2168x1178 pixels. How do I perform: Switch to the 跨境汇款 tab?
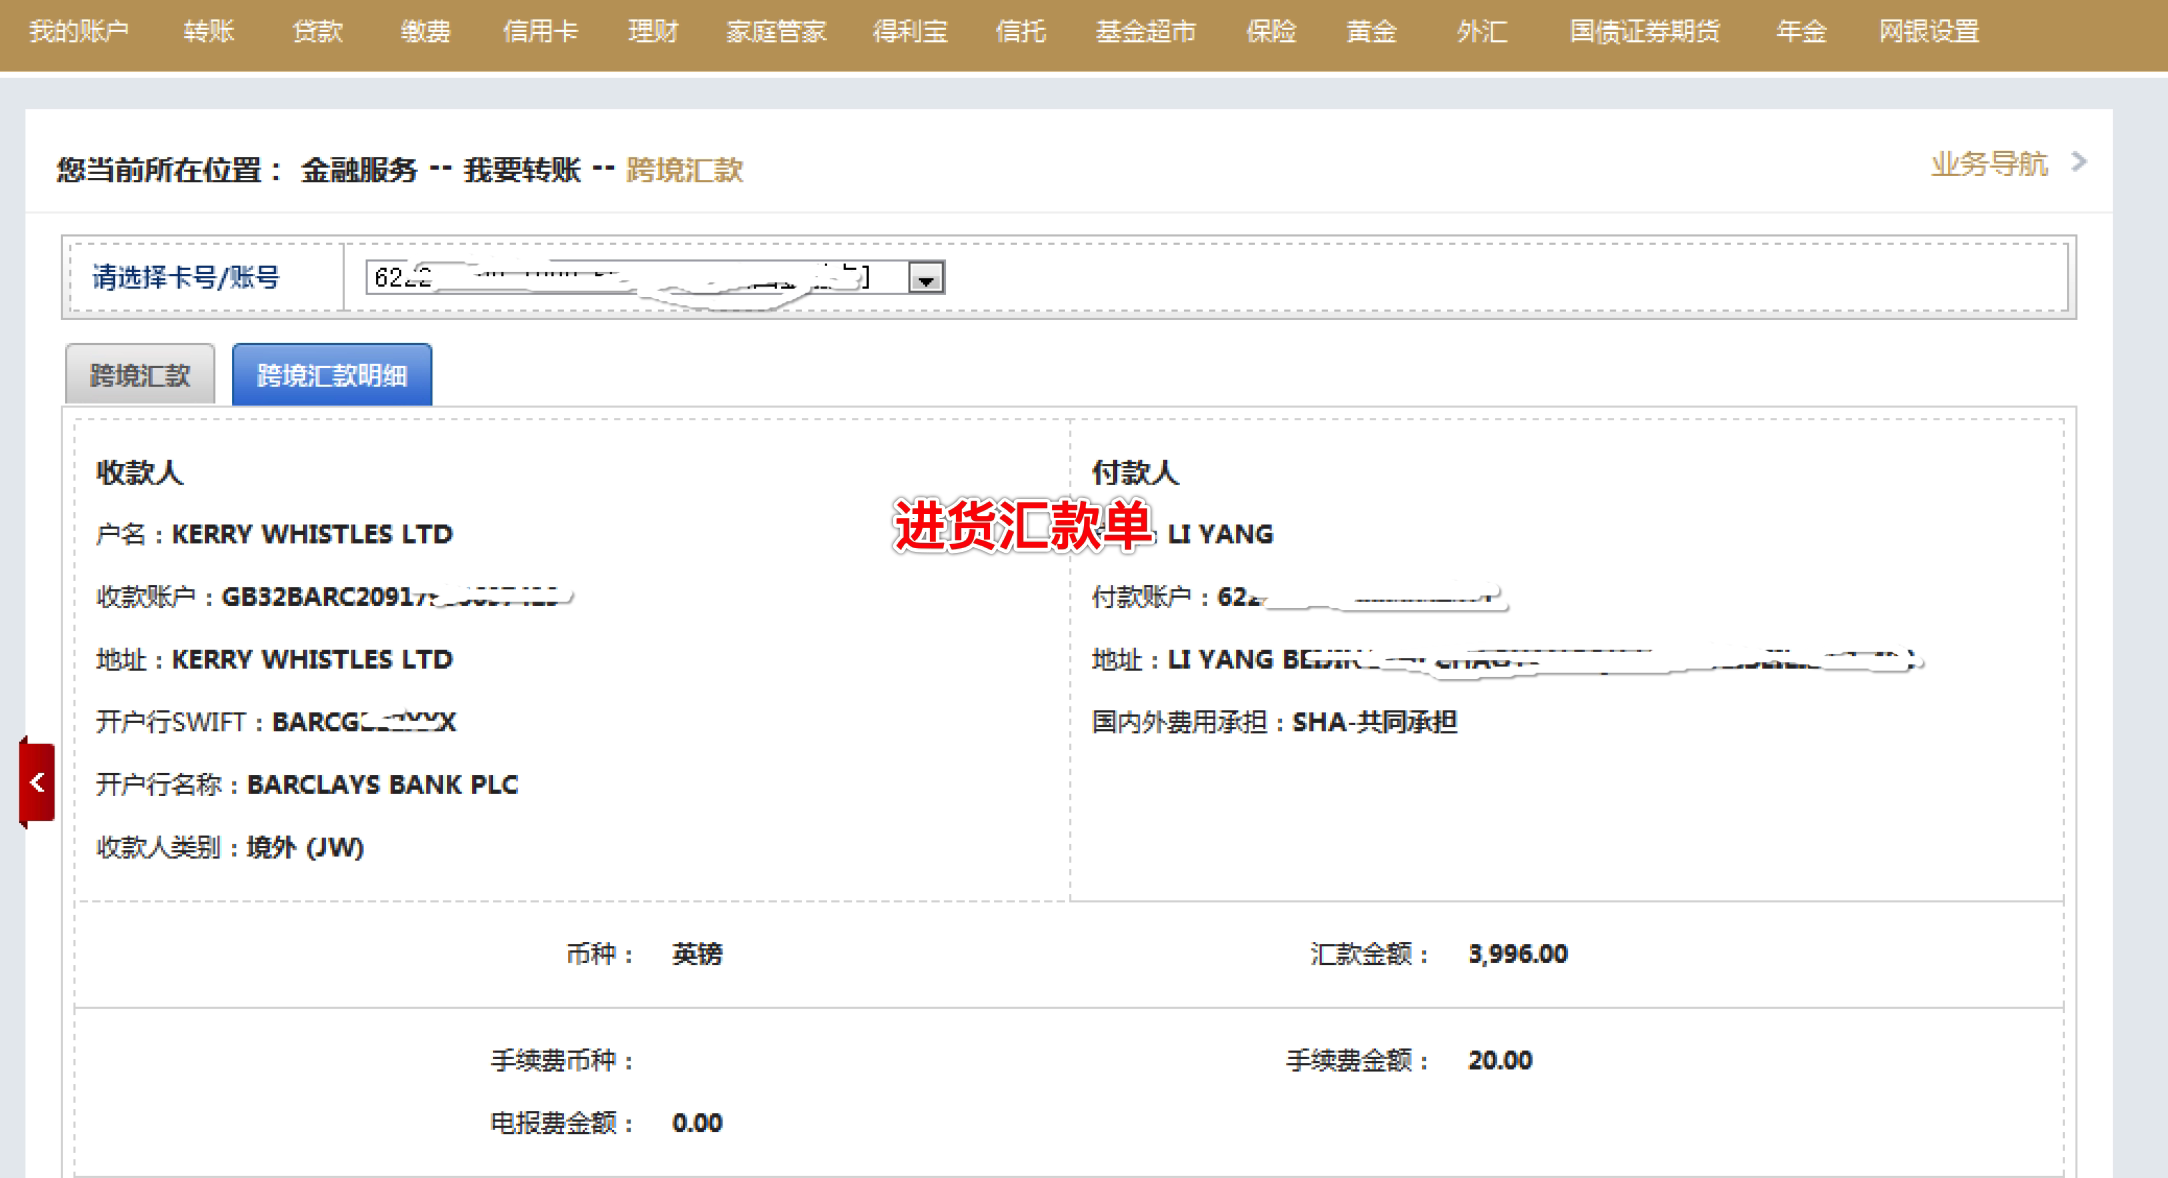pyautogui.click(x=140, y=375)
